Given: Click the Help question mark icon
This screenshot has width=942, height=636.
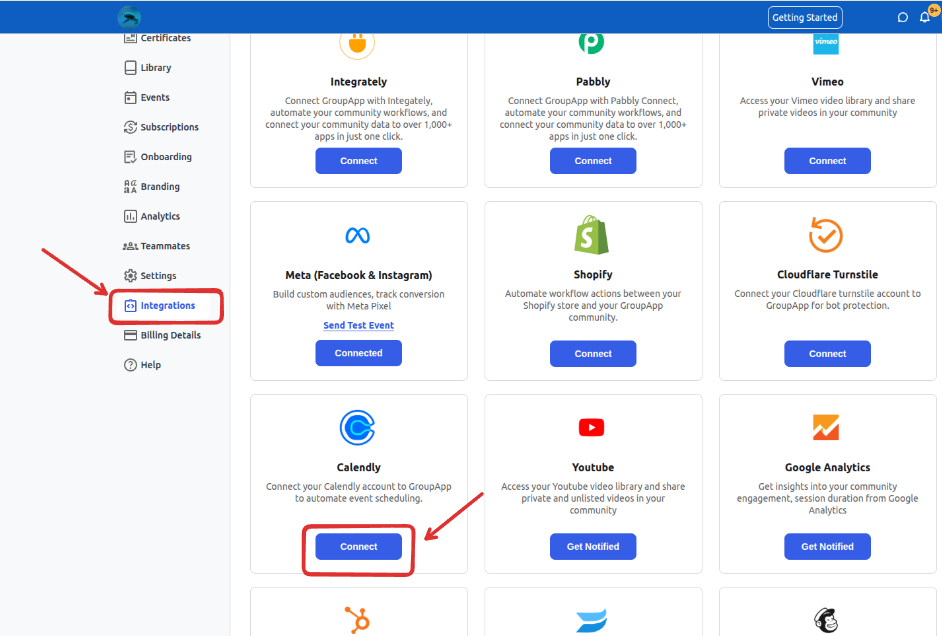Looking at the screenshot, I should click(130, 365).
